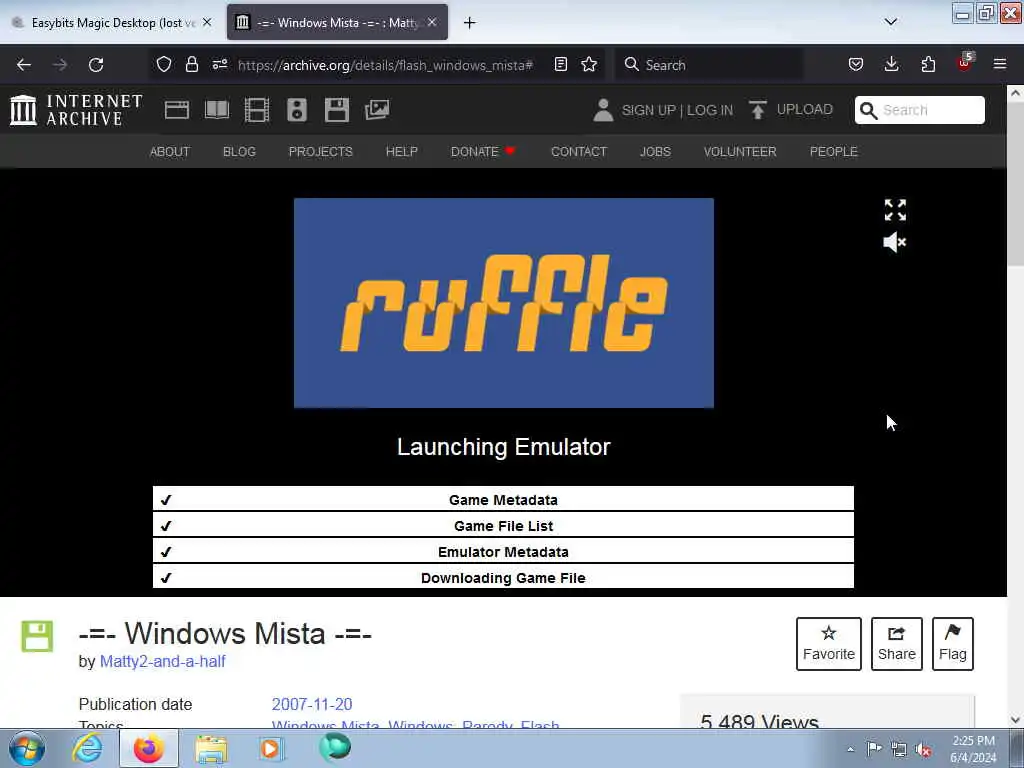This screenshot has height=768, width=1024.
Task: Open the Video film strip icon
Action: point(257,110)
